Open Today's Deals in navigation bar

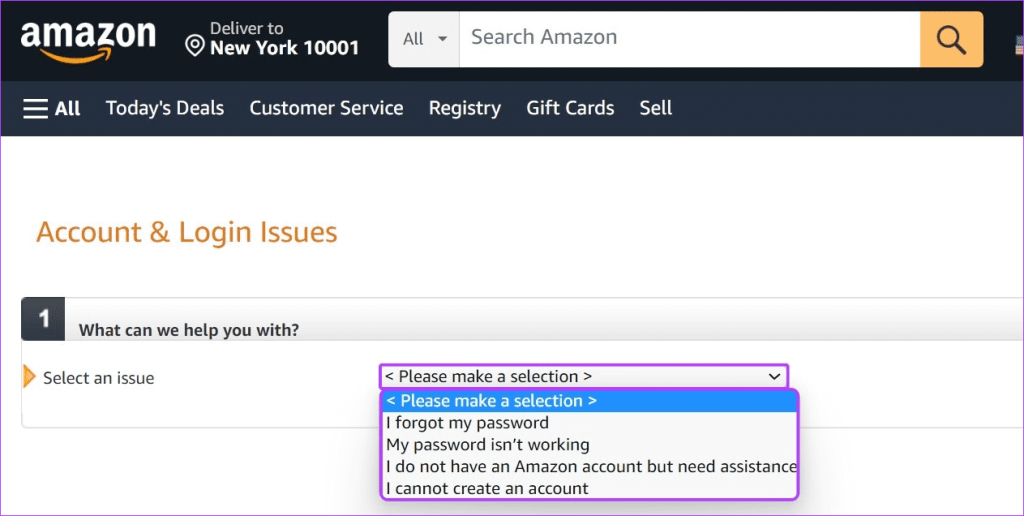tap(165, 109)
